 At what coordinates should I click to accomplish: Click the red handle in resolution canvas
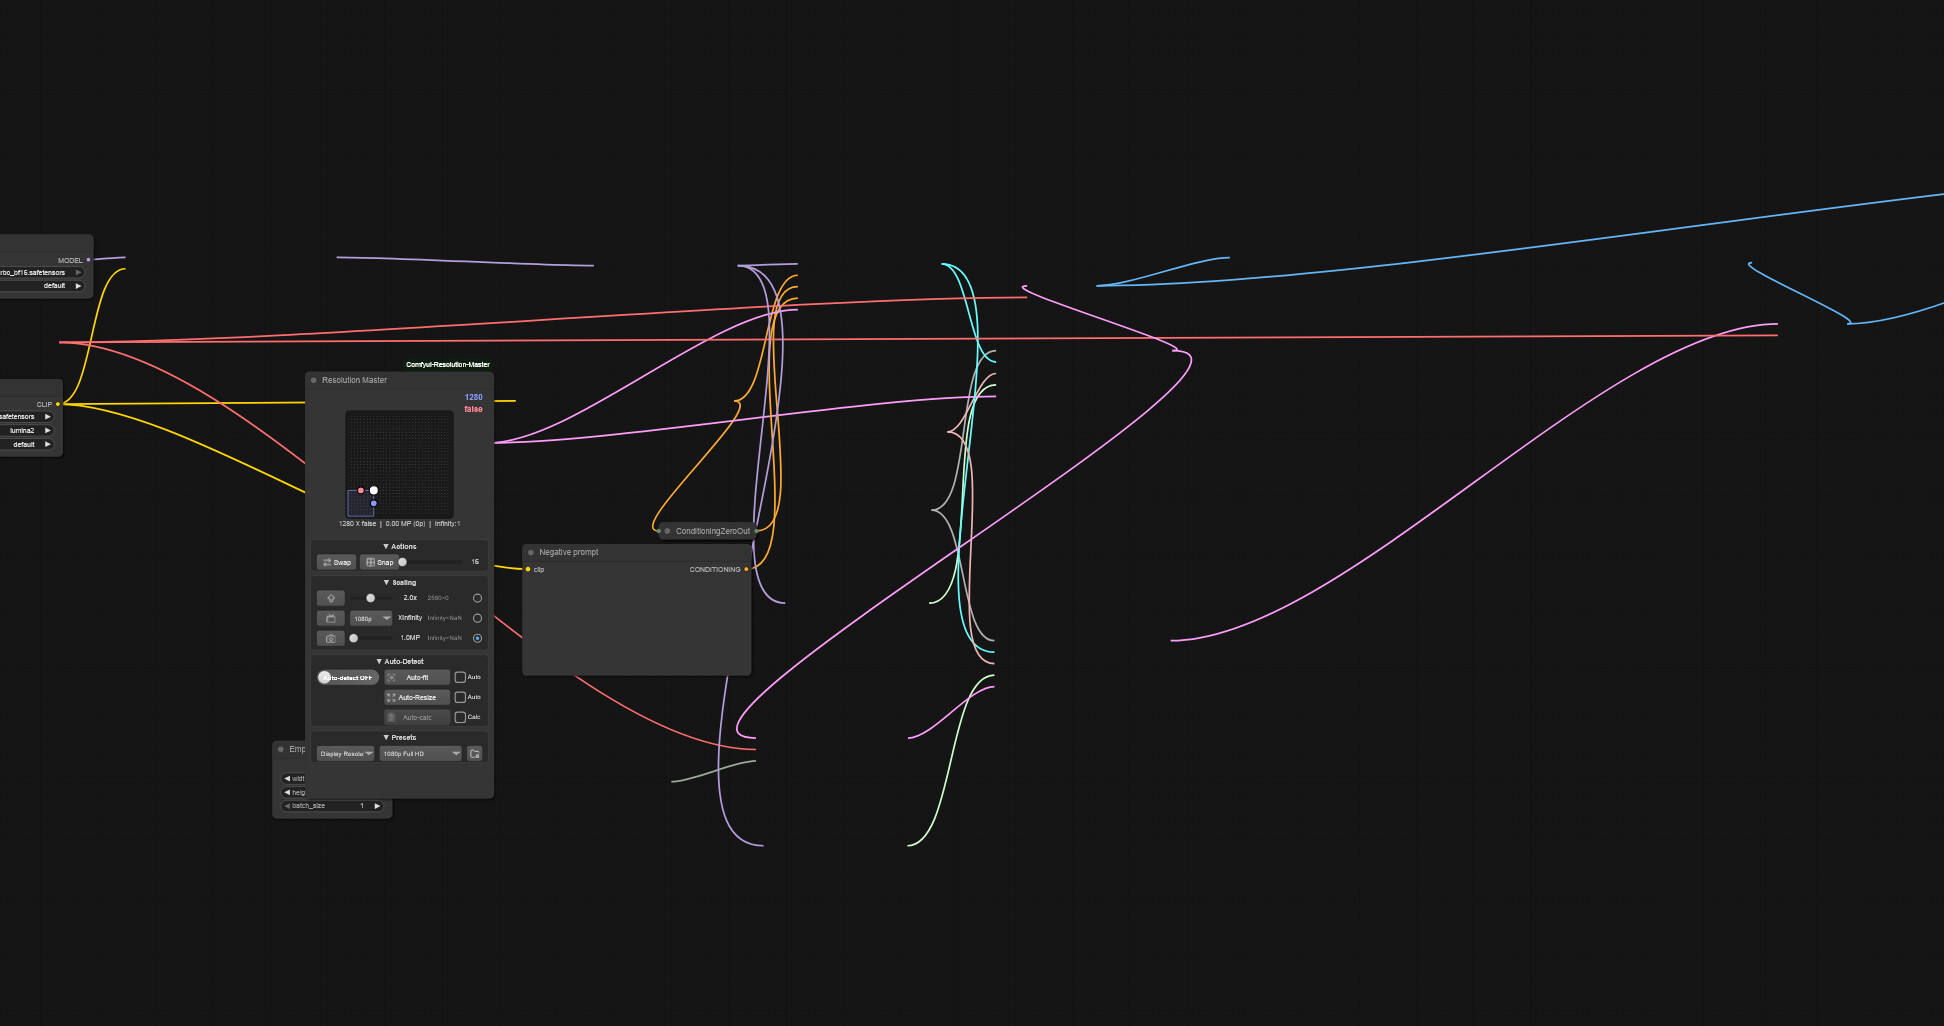[x=361, y=490]
